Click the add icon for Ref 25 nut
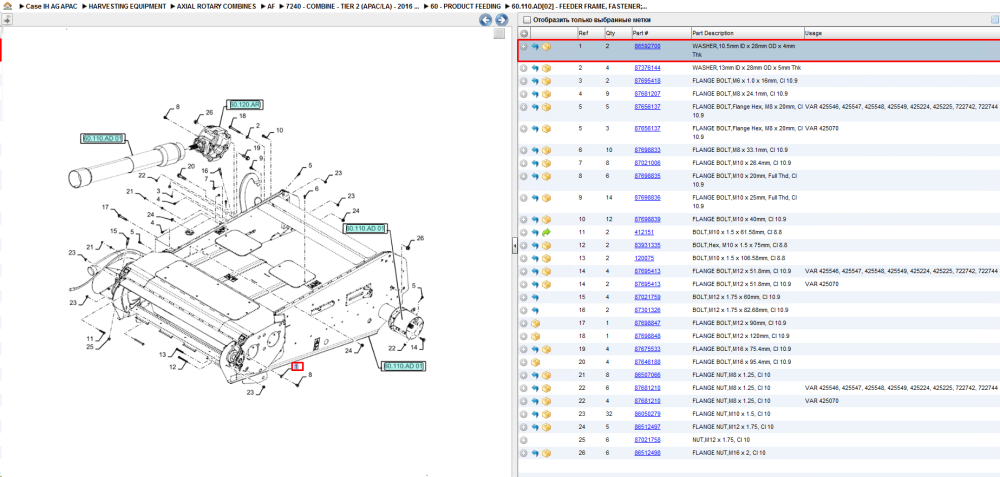Screen dimensions: 1000x477 524,440
